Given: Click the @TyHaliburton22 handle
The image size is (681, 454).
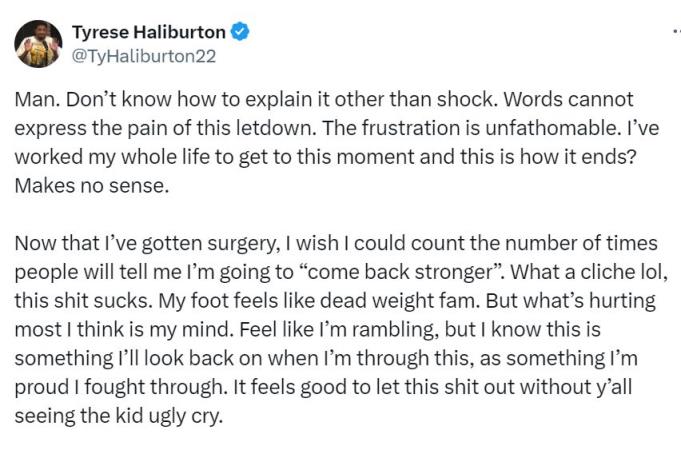Looking at the screenshot, I should [144, 56].
